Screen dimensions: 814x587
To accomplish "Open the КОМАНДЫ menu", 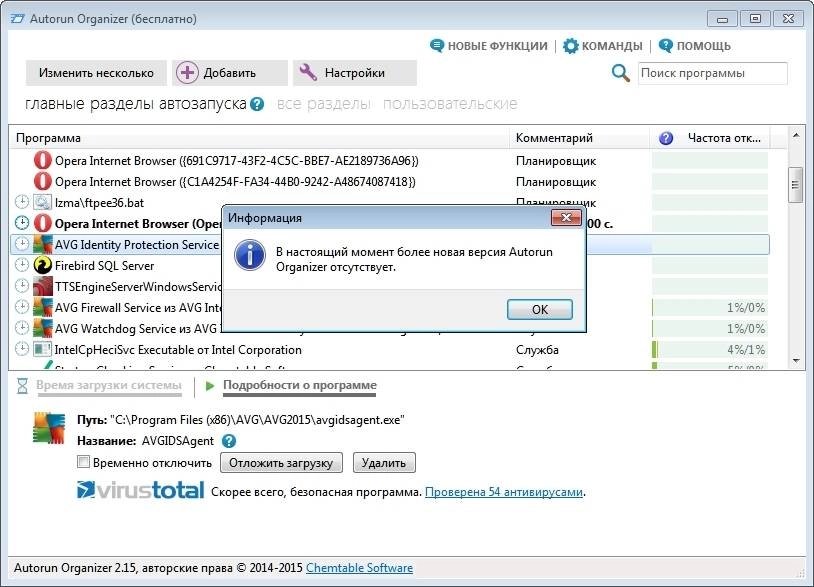I will pos(612,46).
